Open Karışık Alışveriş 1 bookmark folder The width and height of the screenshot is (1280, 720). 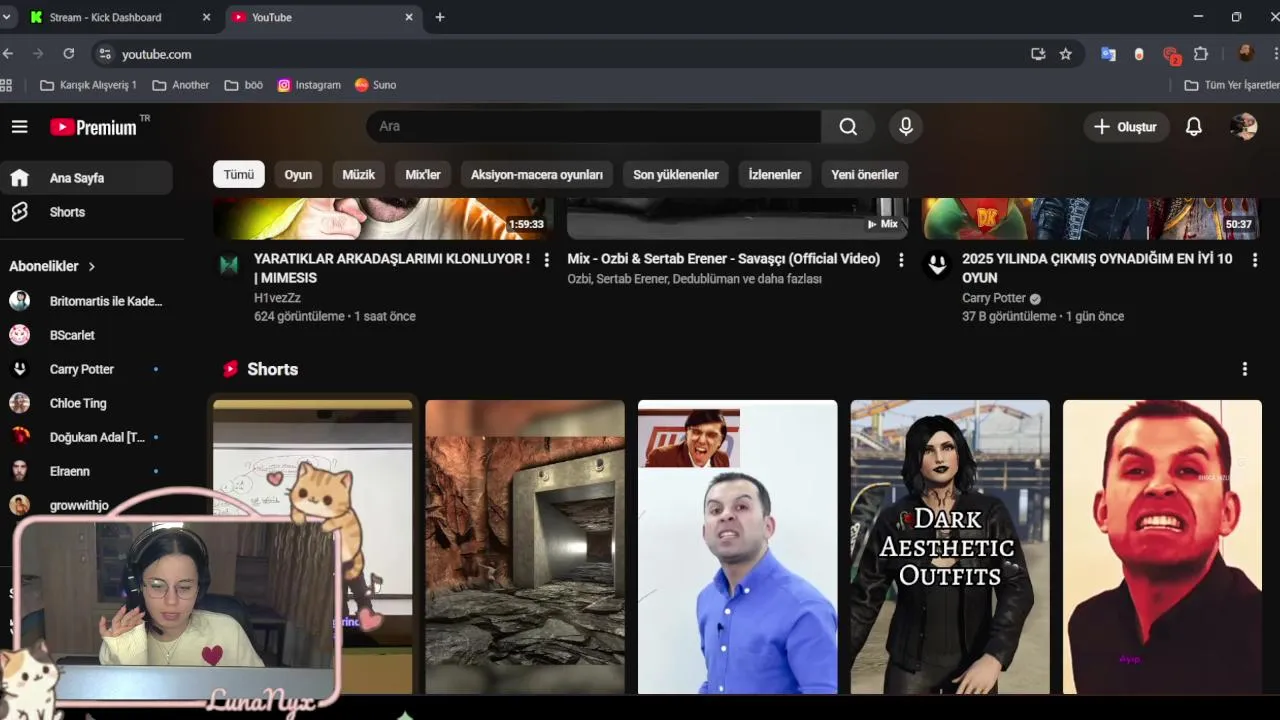pos(88,85)
